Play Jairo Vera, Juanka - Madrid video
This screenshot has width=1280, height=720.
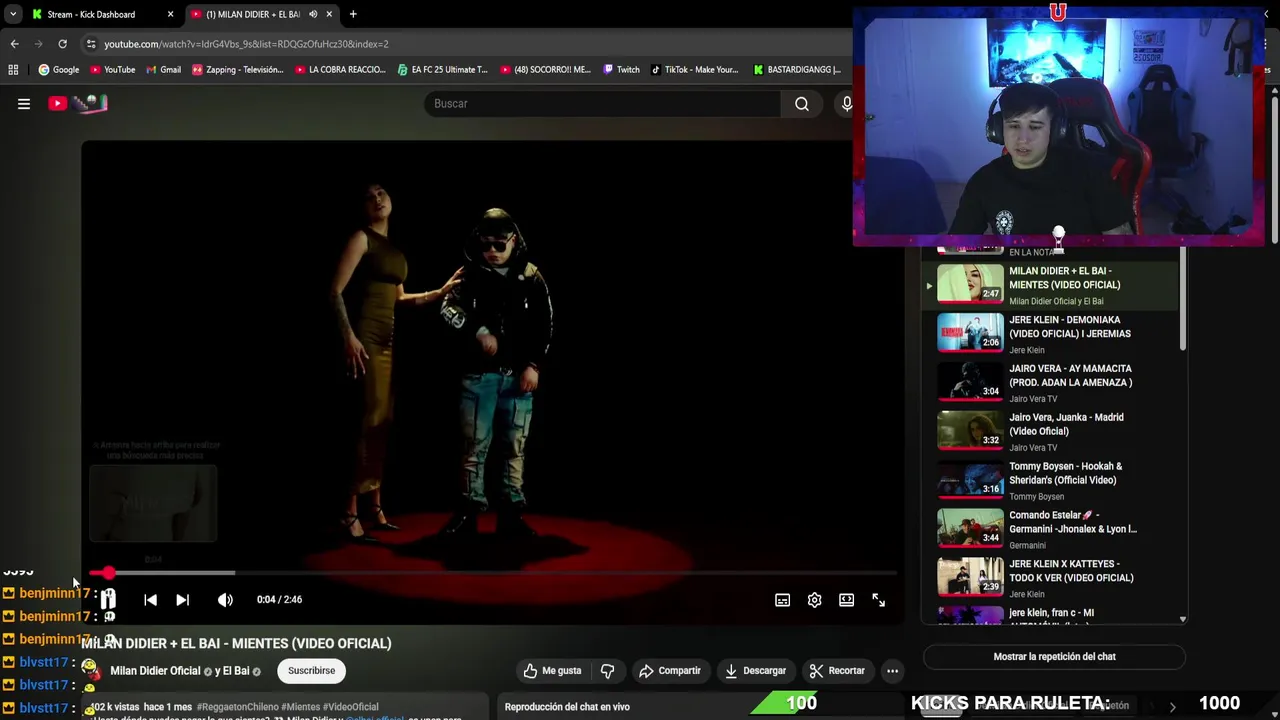coord(1050,431)
